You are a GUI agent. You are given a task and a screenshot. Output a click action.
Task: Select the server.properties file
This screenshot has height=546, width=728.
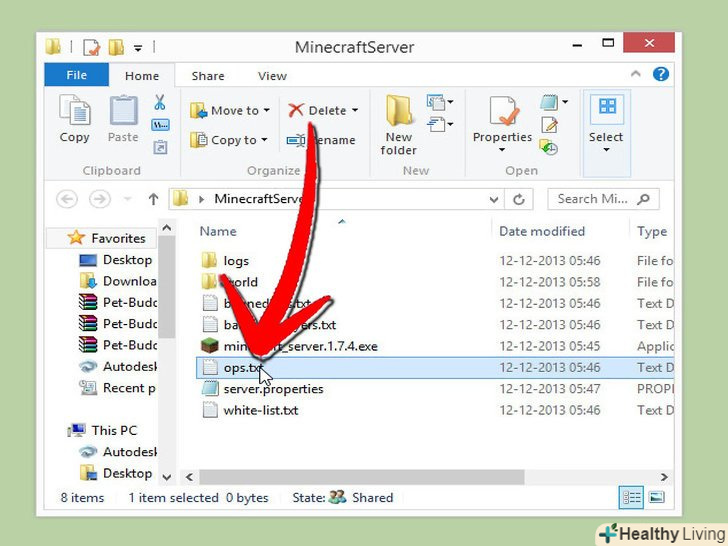point(273,389)
